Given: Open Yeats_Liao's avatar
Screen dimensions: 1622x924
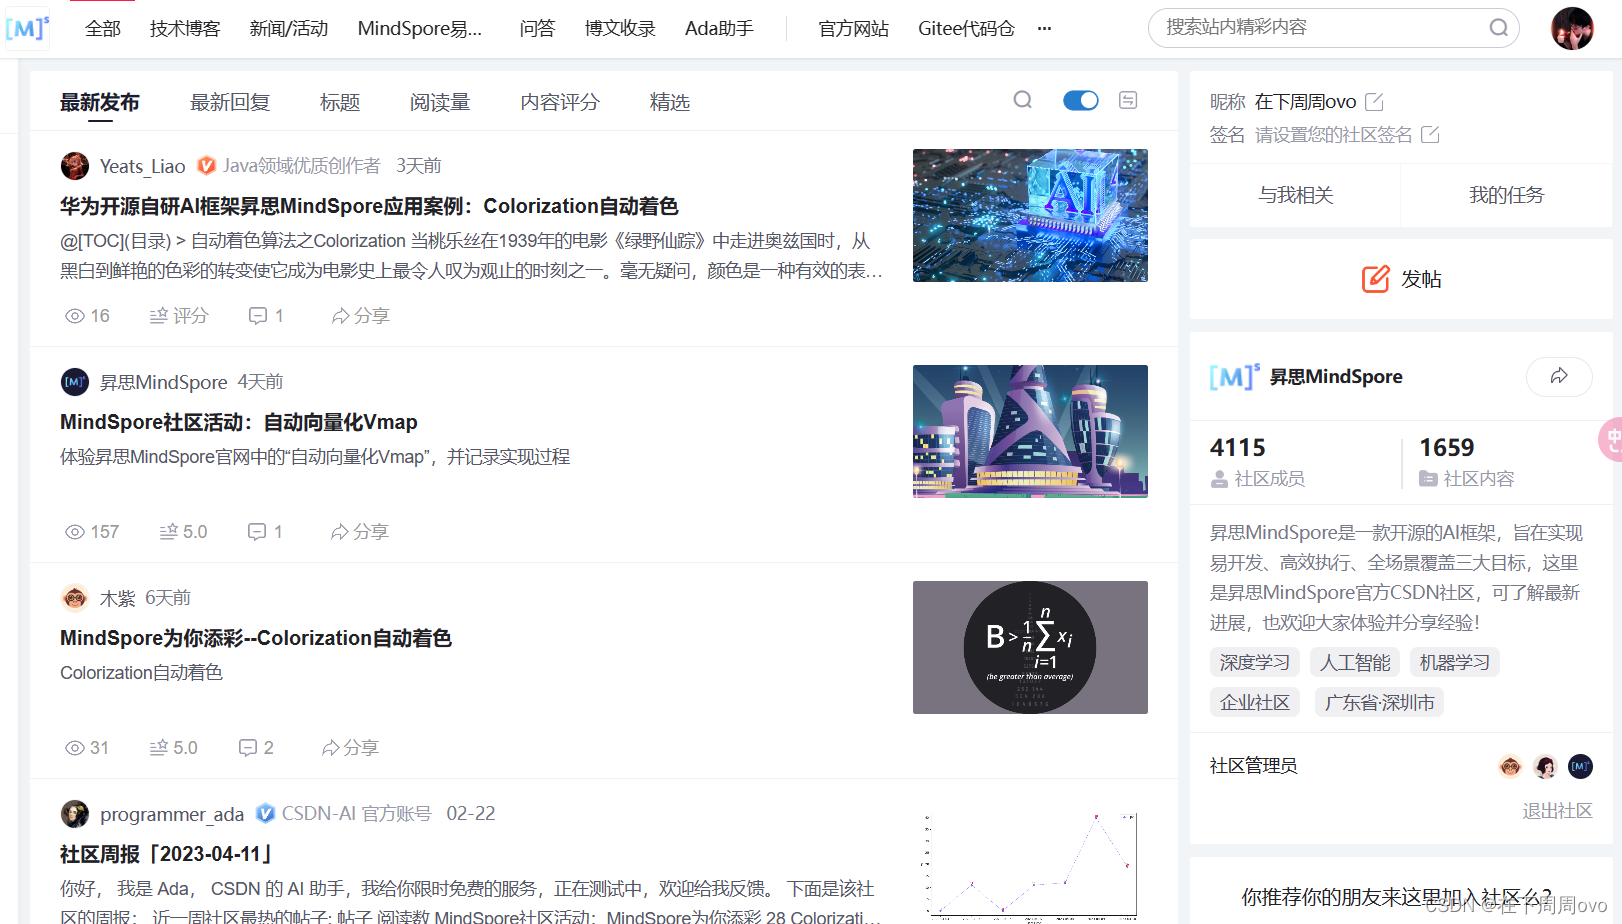Looking at the screenshot, I should point(74,166).
